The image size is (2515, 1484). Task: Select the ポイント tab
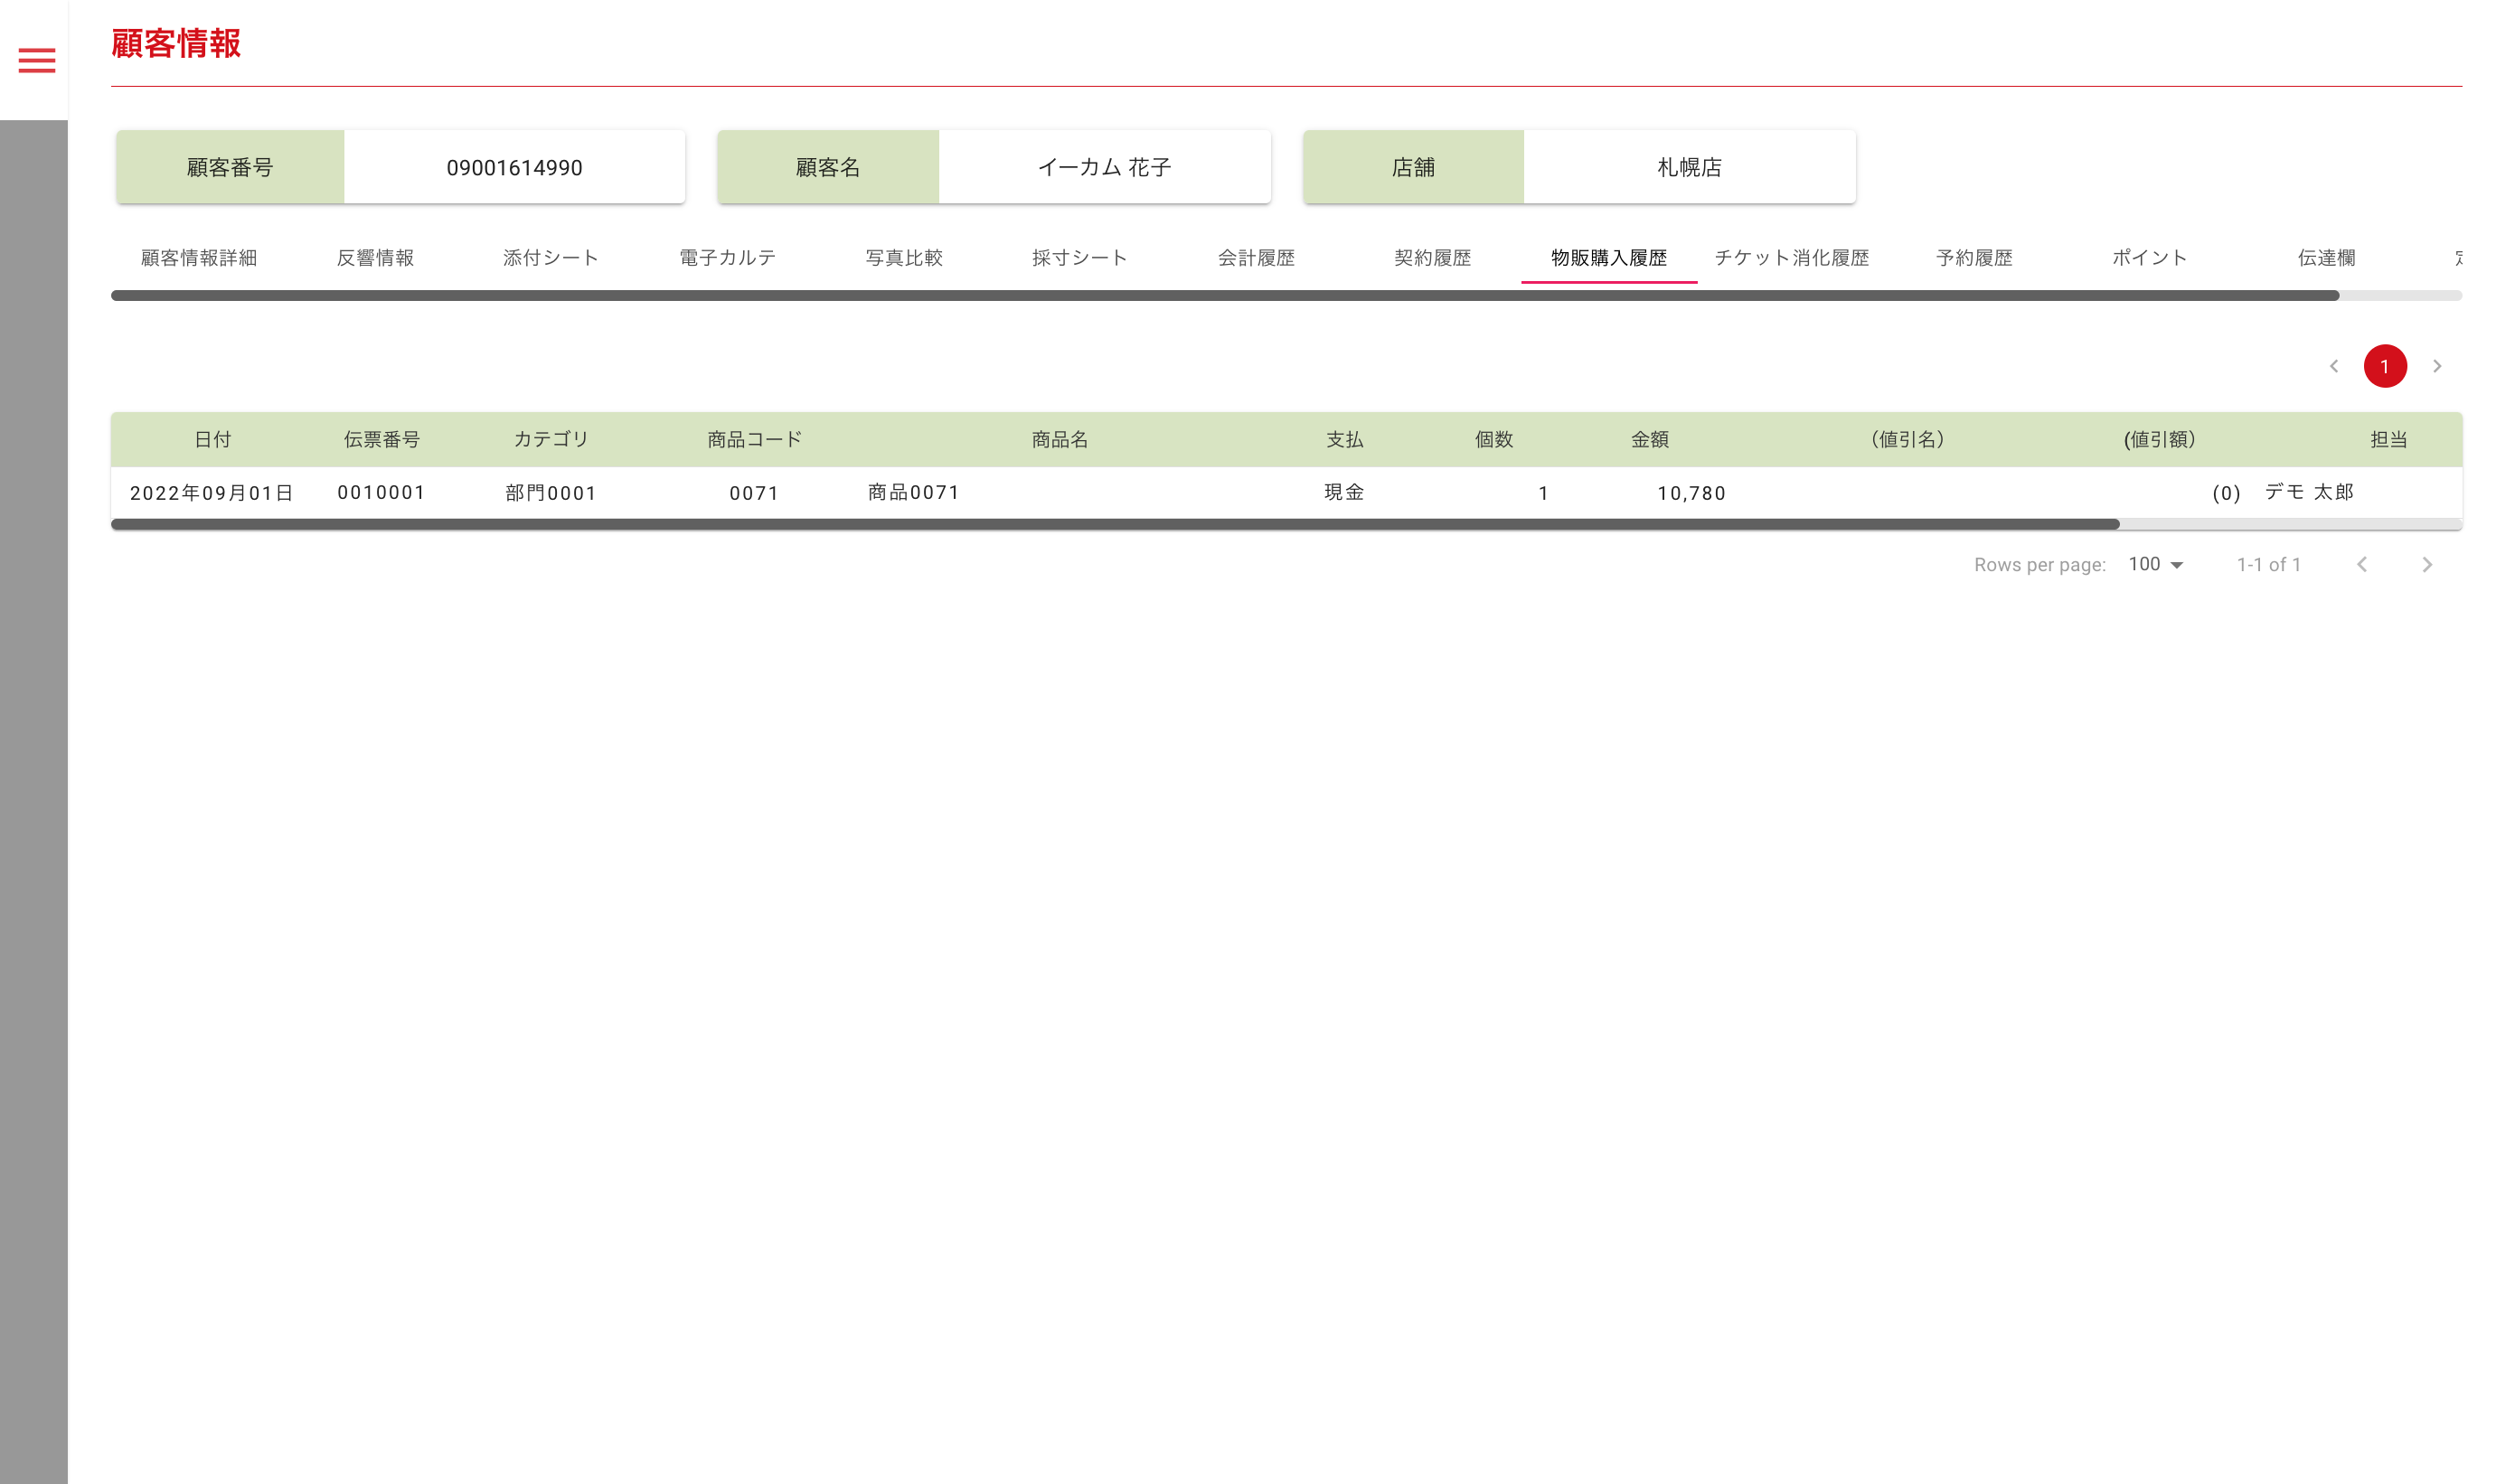pyautogui.click(x=2149, y=258)
